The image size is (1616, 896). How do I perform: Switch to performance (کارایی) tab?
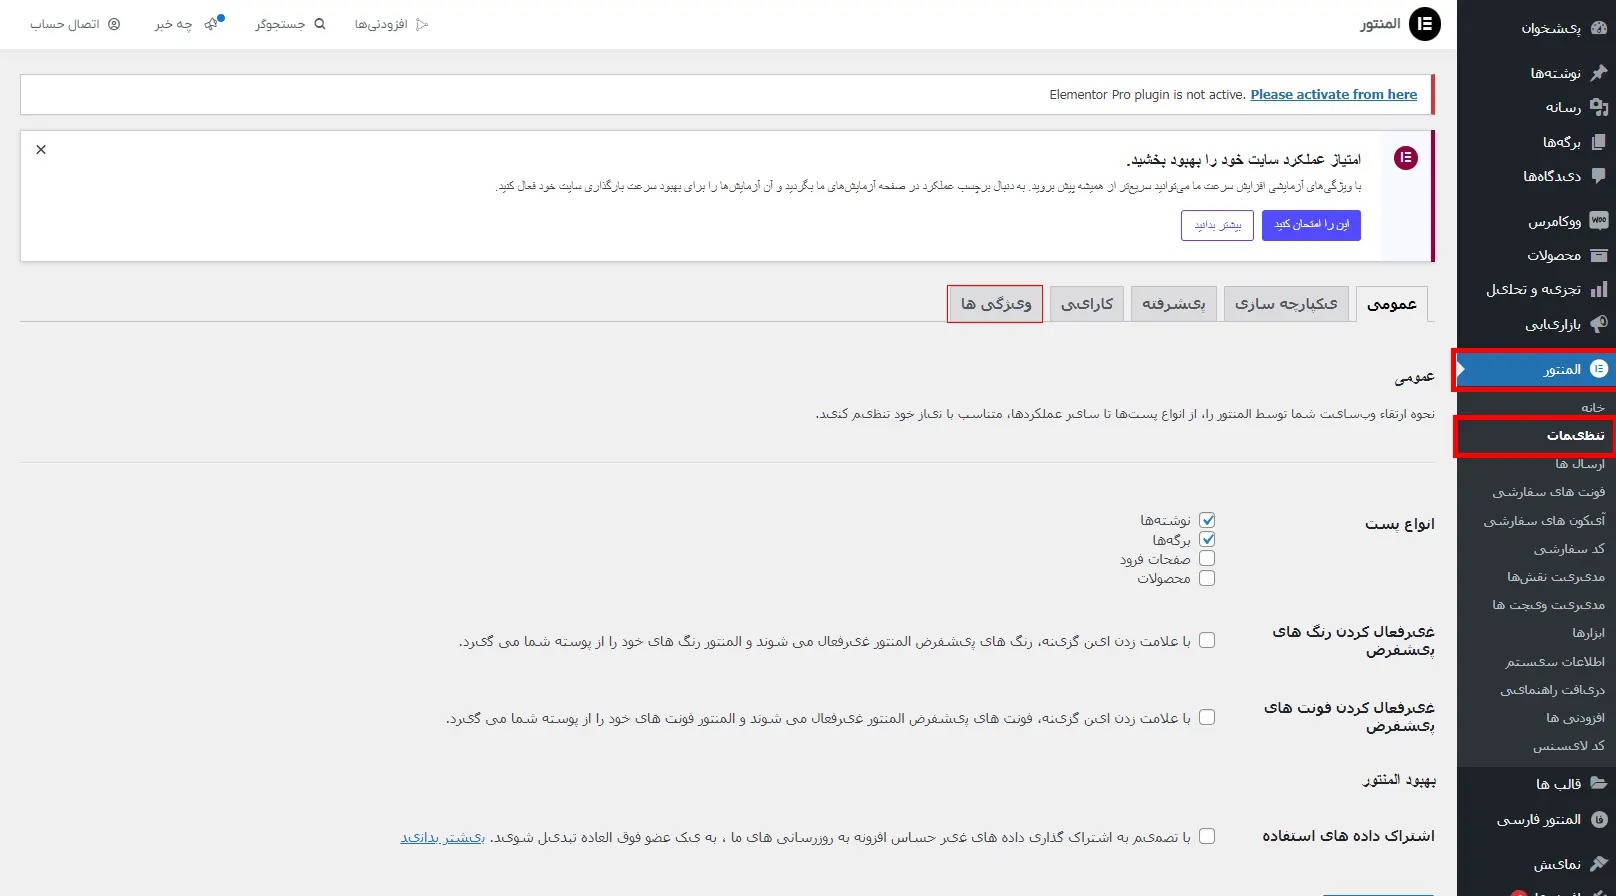coord(1087,303)
